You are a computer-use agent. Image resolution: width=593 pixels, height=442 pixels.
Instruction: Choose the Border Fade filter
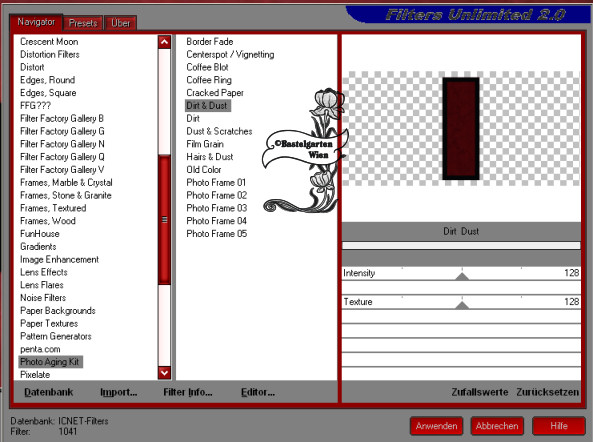click(x=210, y=42)
